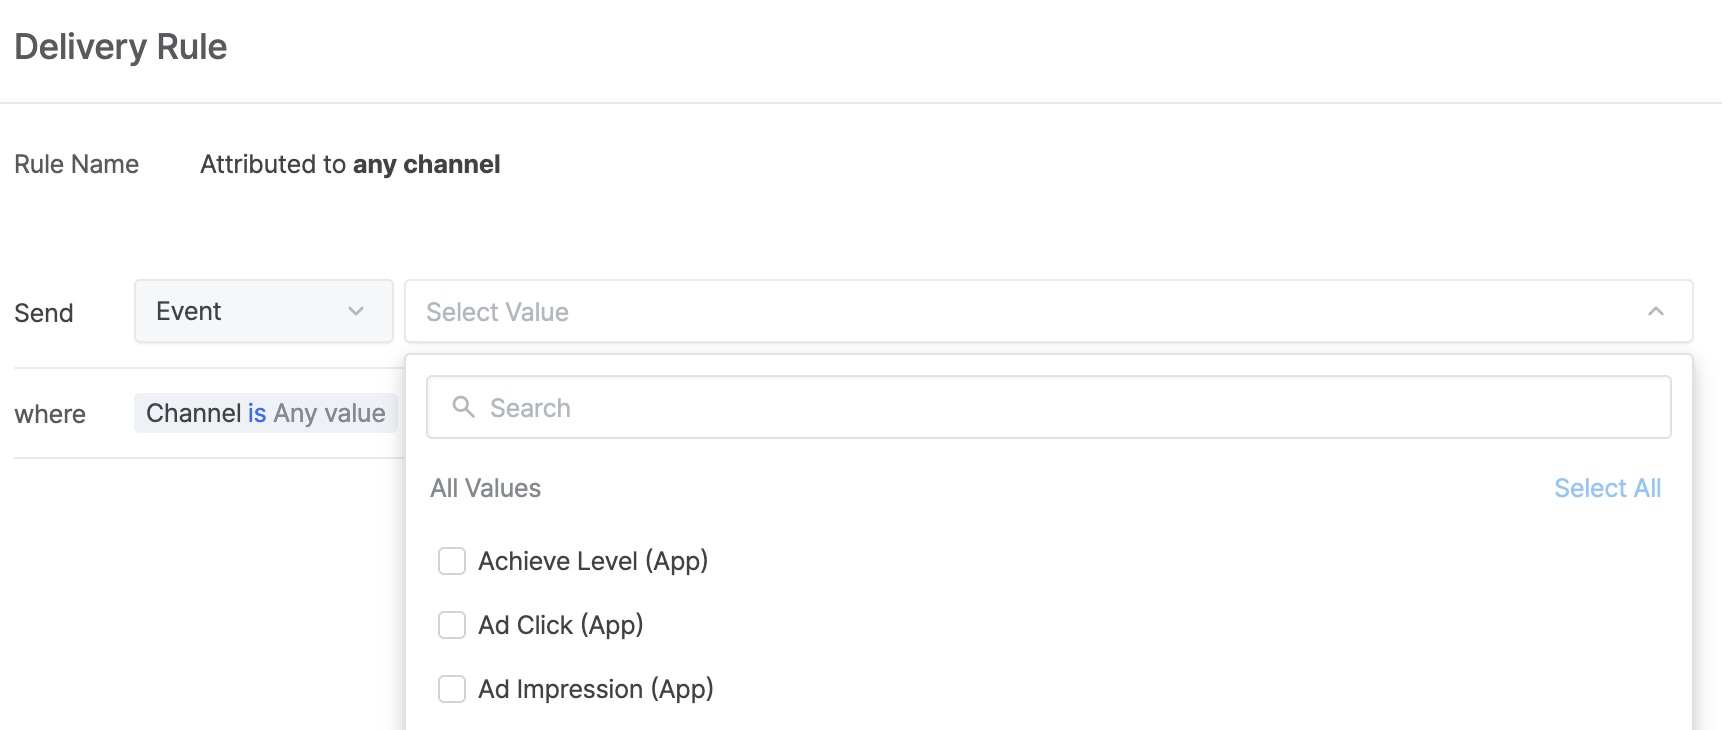Check the Ad Impression (App) box
The image size is (1722, 730).
tap(452, 689)
